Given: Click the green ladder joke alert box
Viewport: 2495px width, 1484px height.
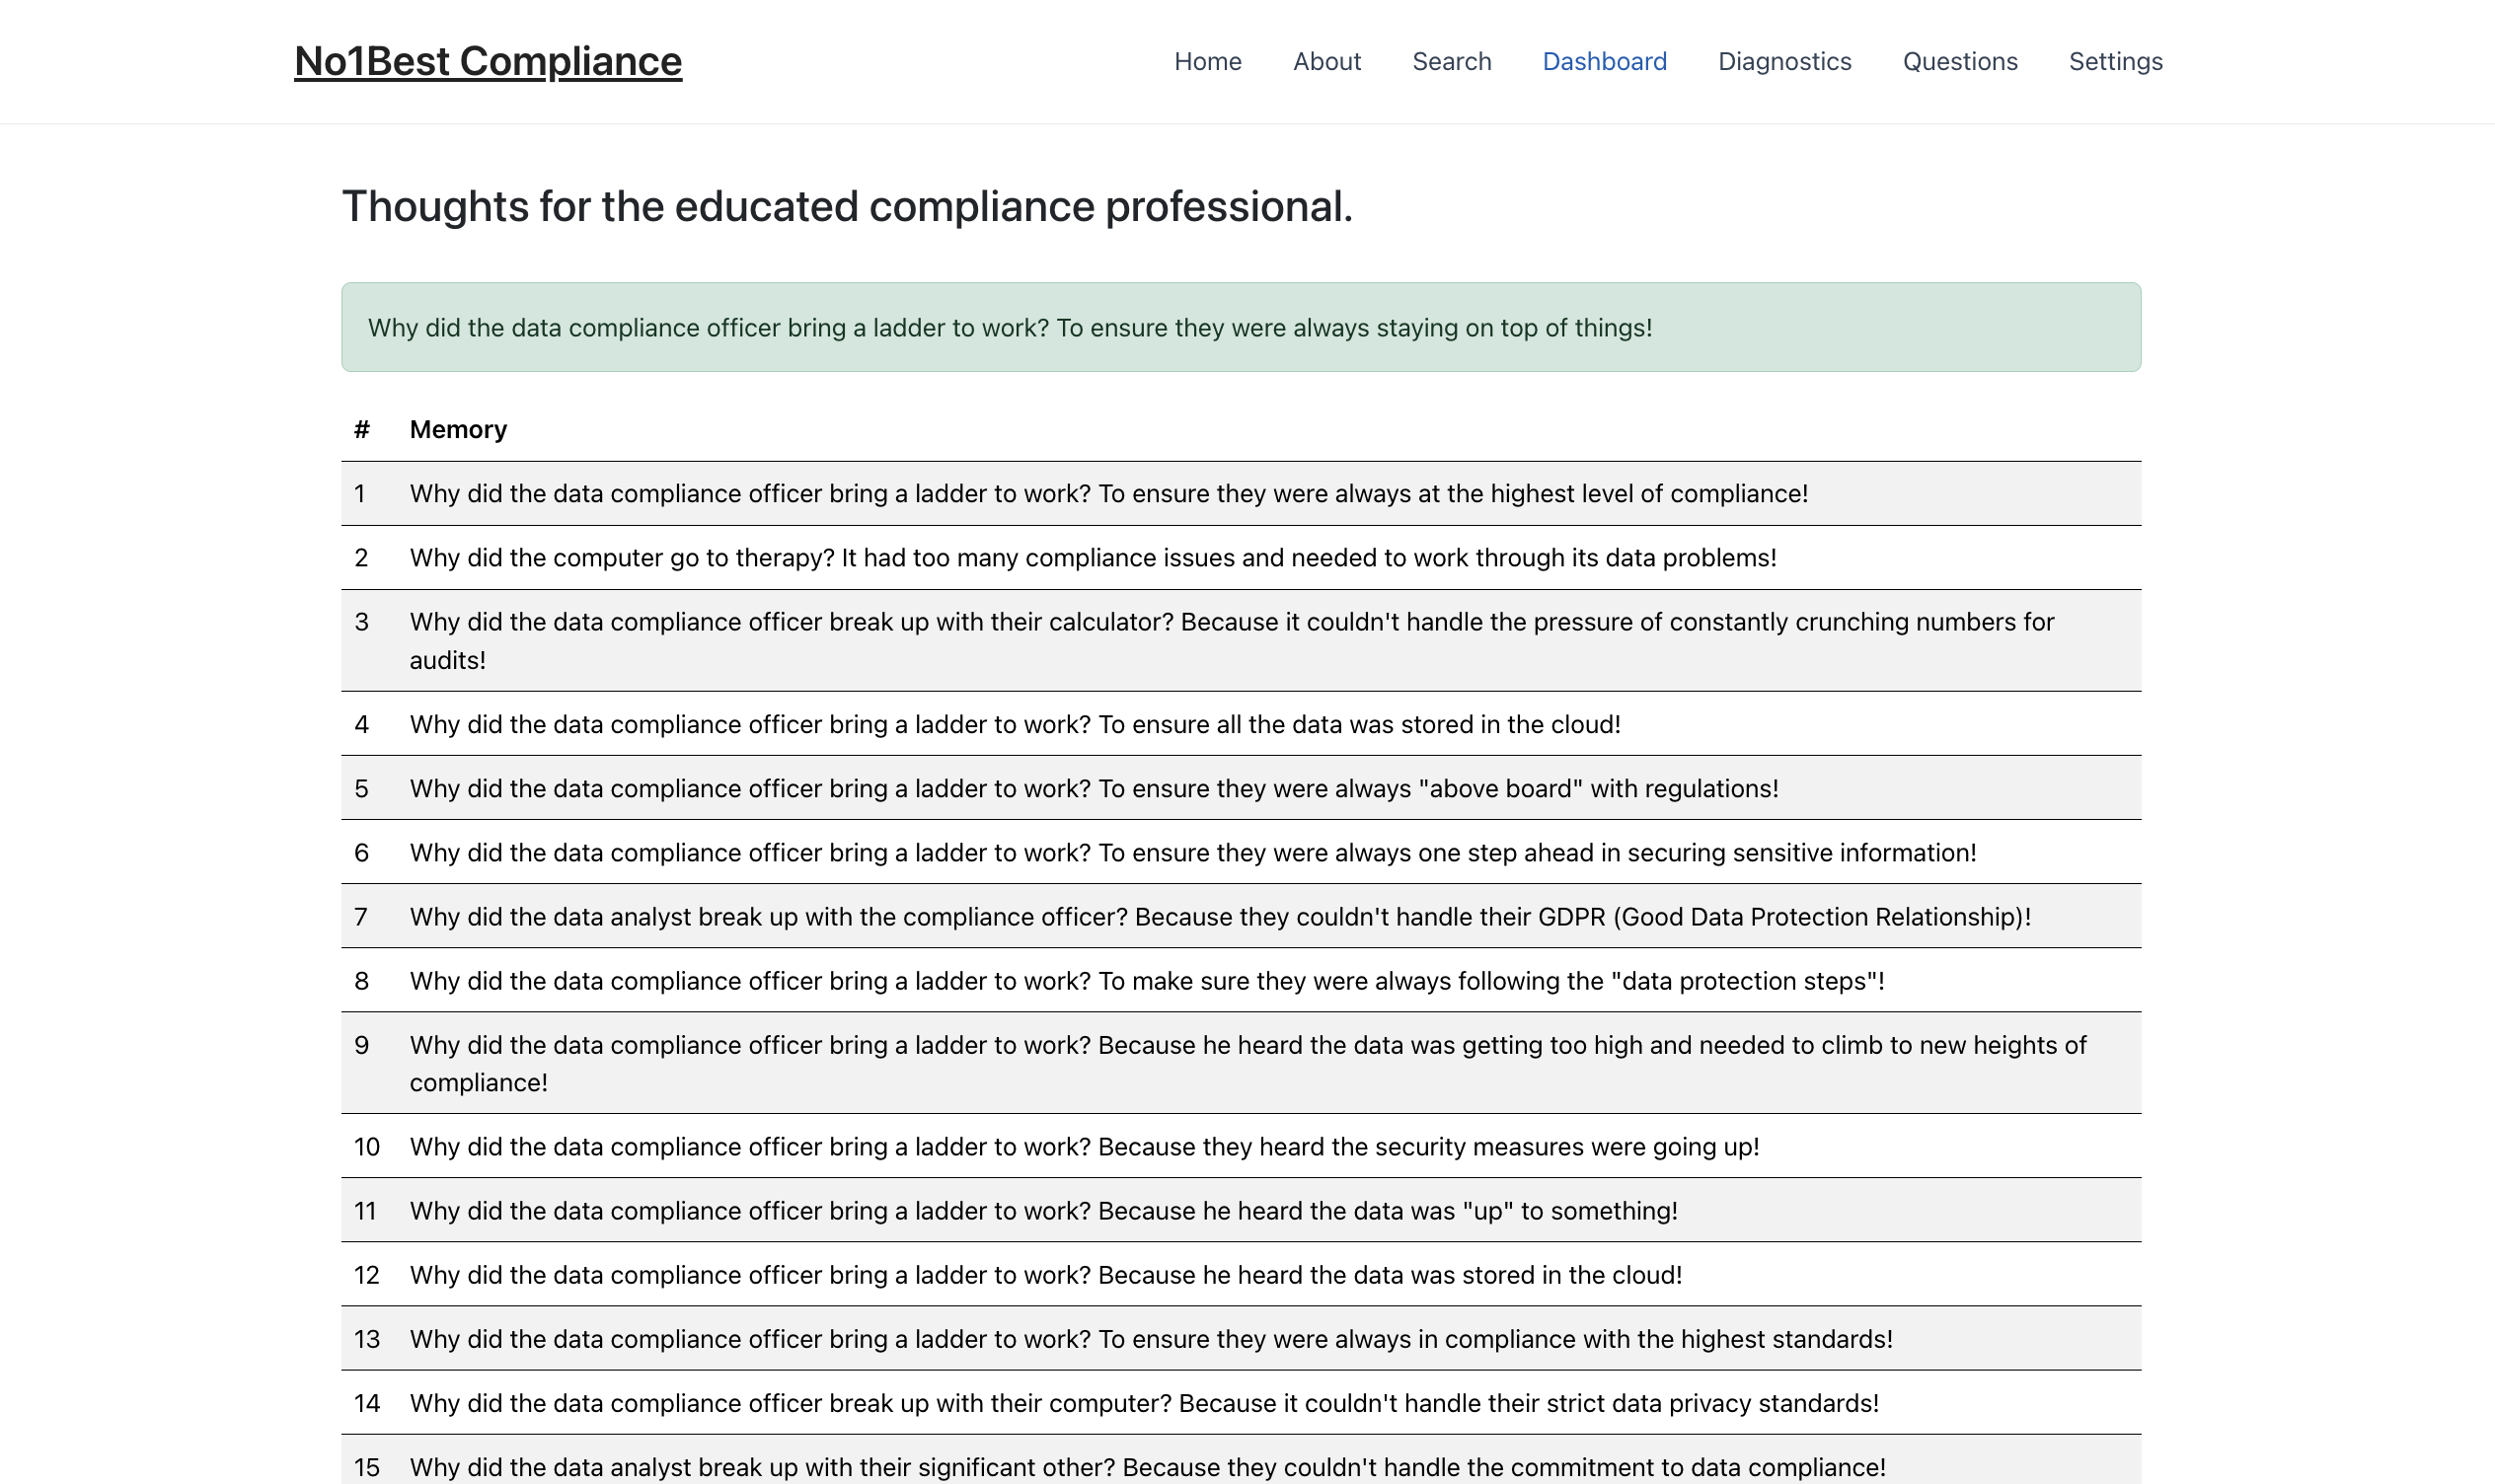Looking at the screenshot, I should [x=1240, y=327].
